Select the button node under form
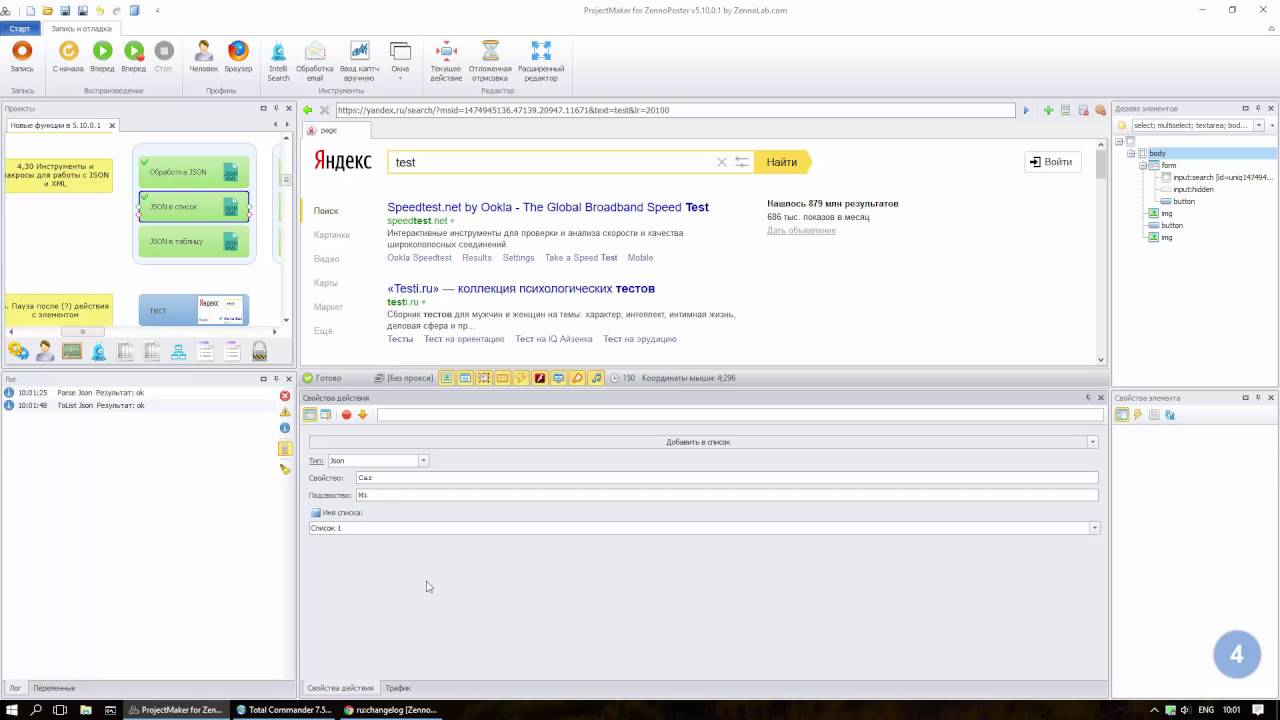This screenshot has height=720, width=1280. click(1184, 201)
